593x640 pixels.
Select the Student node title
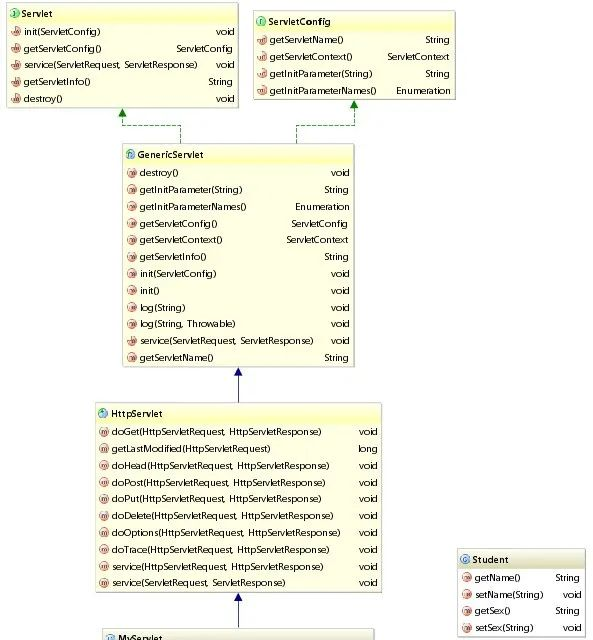pos(490,559)
